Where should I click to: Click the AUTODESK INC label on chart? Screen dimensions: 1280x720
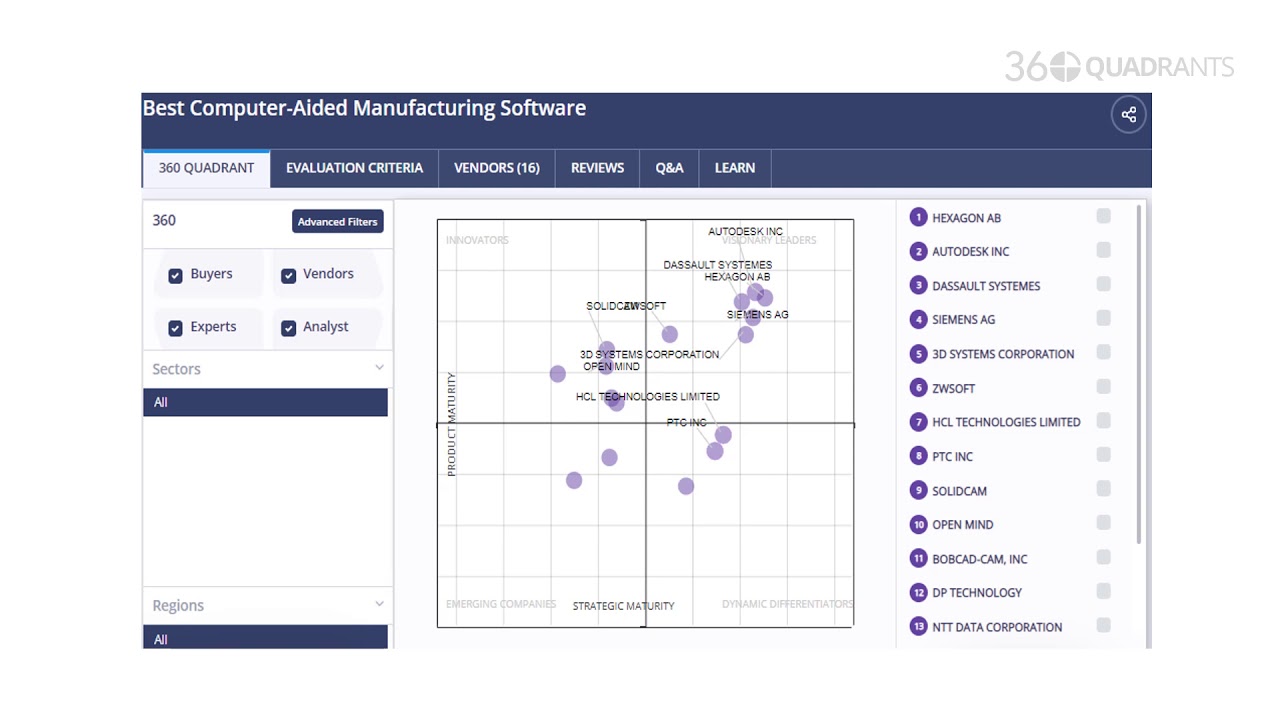point(746,232)
